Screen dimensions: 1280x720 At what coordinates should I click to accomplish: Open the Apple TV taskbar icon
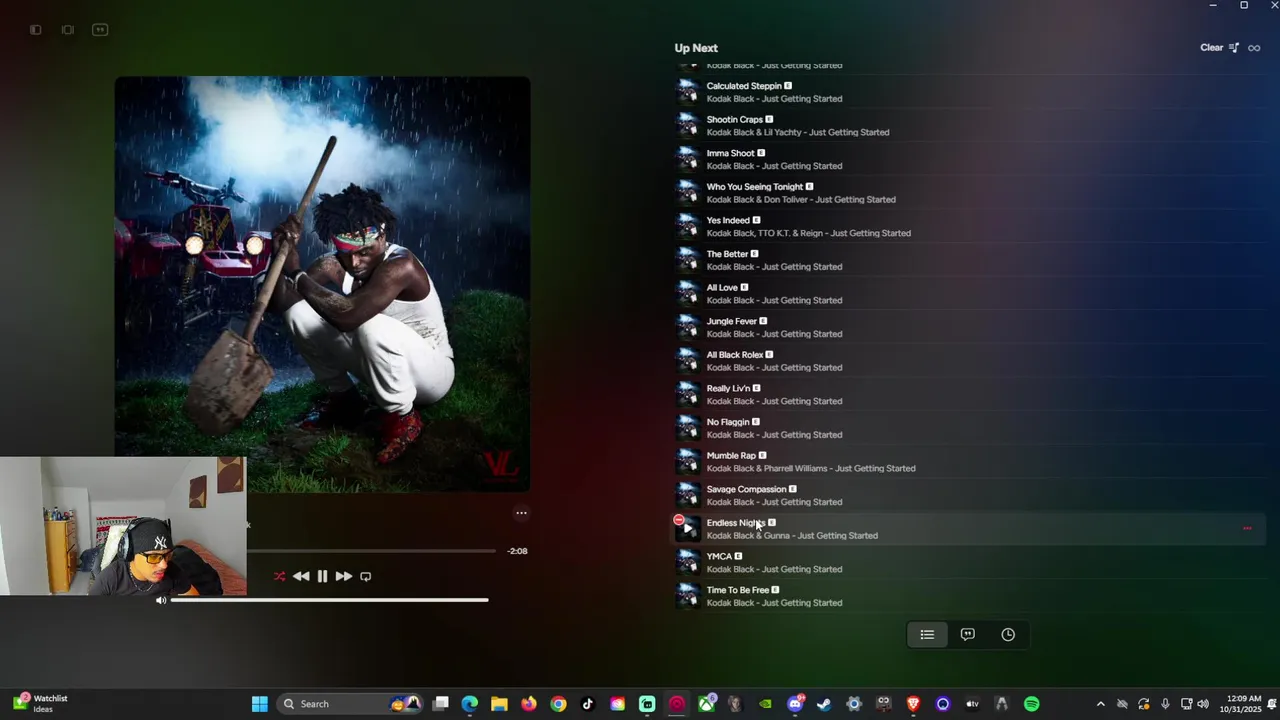point(972,704)
